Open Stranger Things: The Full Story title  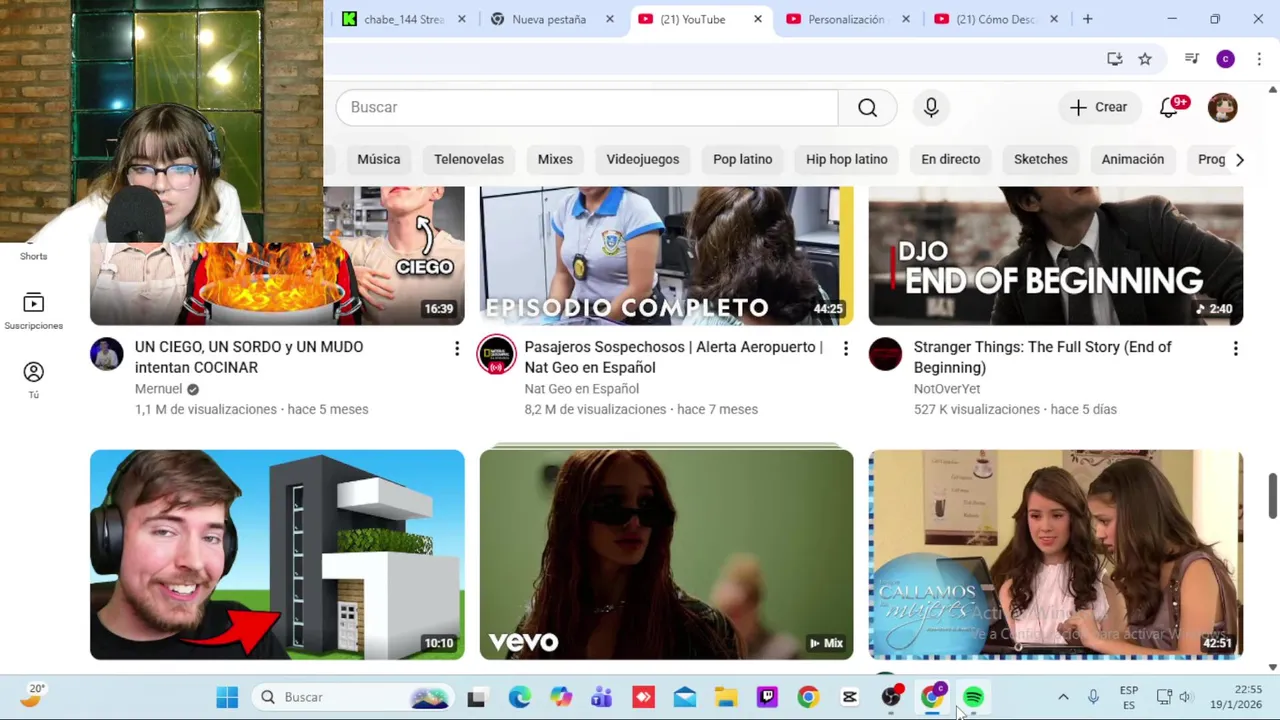coord(1042,357)
